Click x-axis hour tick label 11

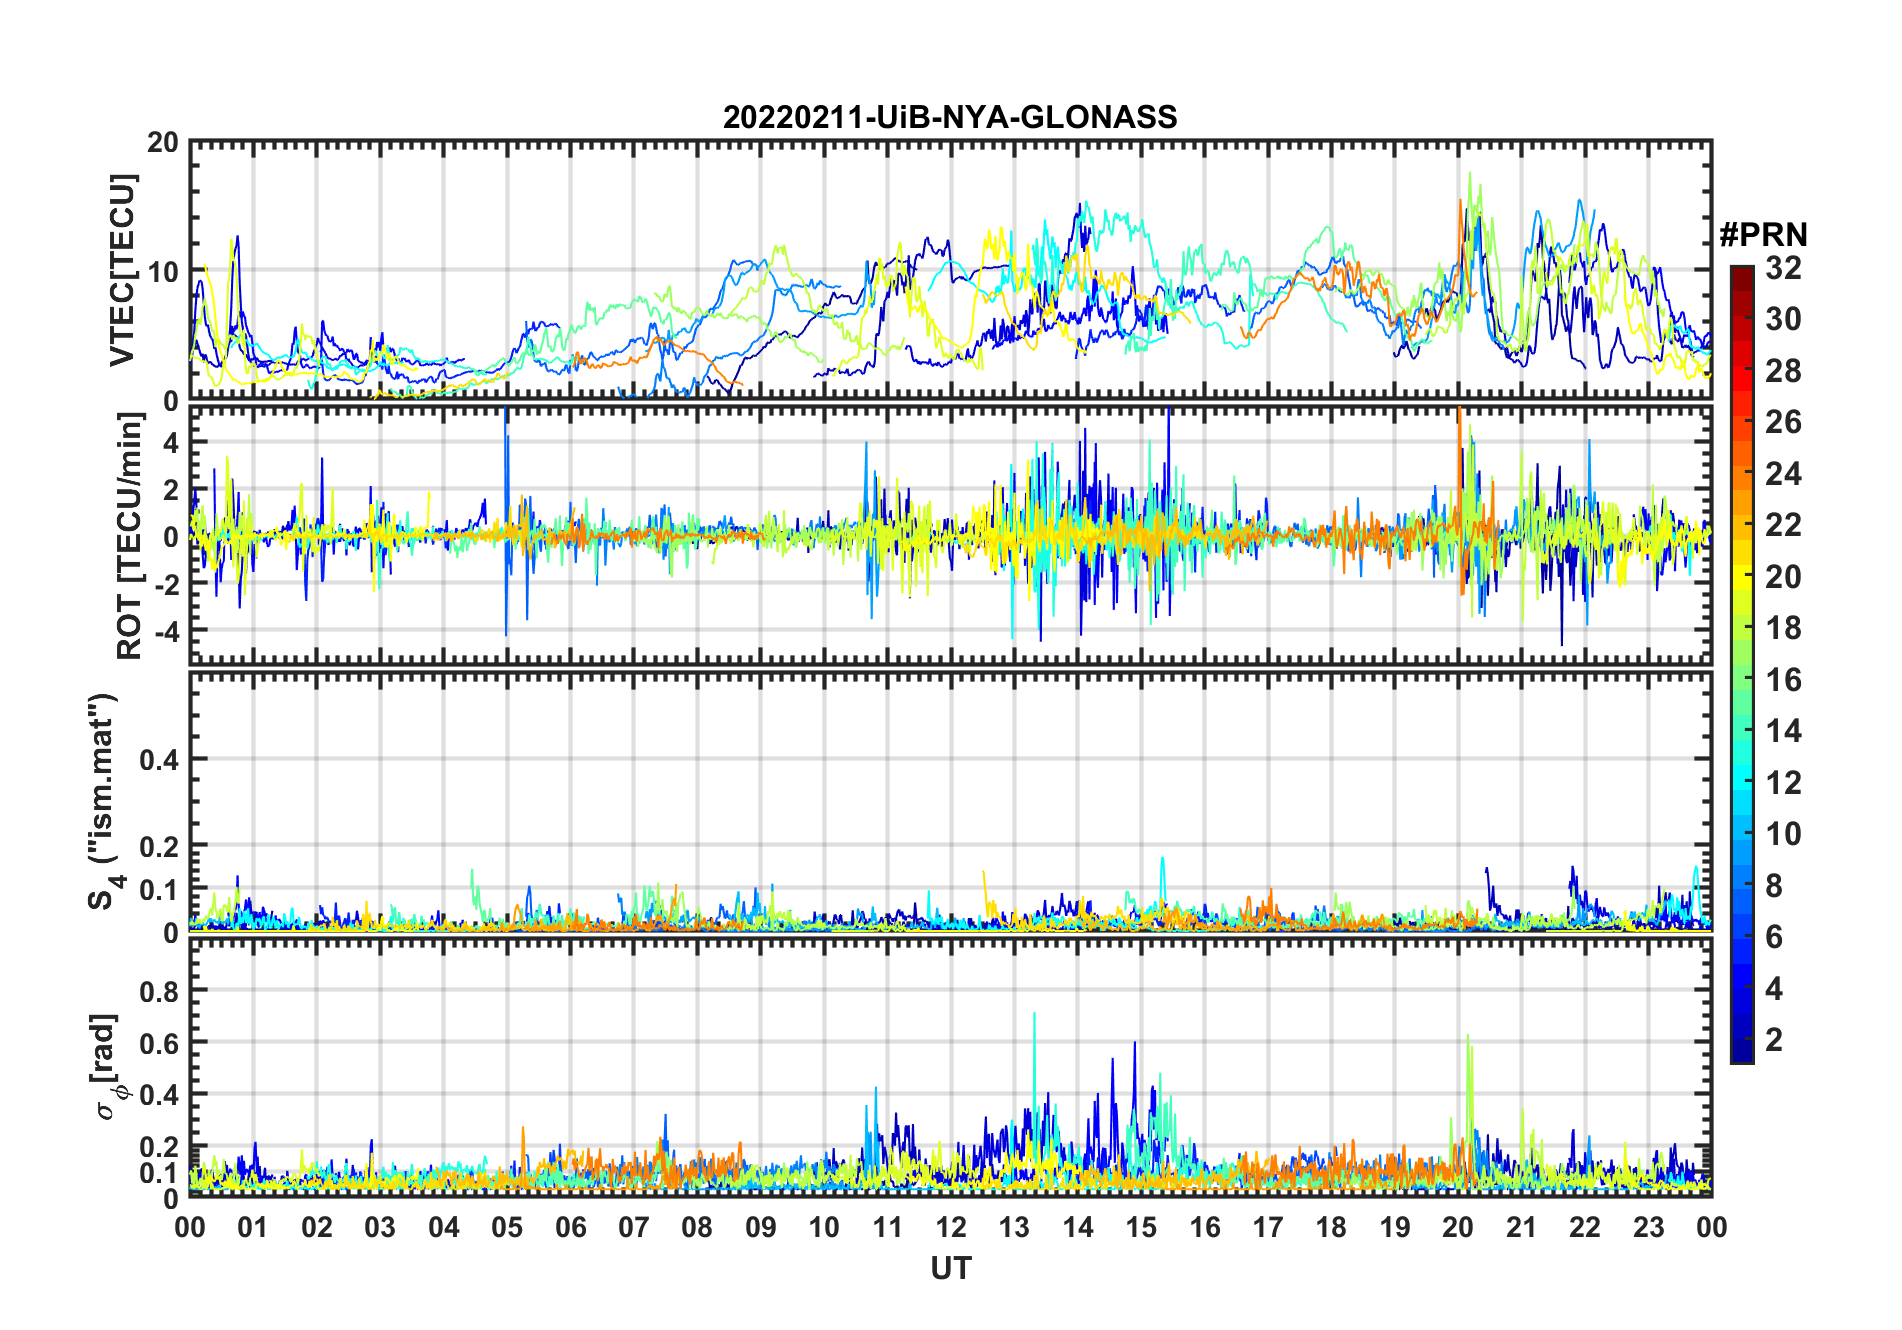(x=888, y=1227)
